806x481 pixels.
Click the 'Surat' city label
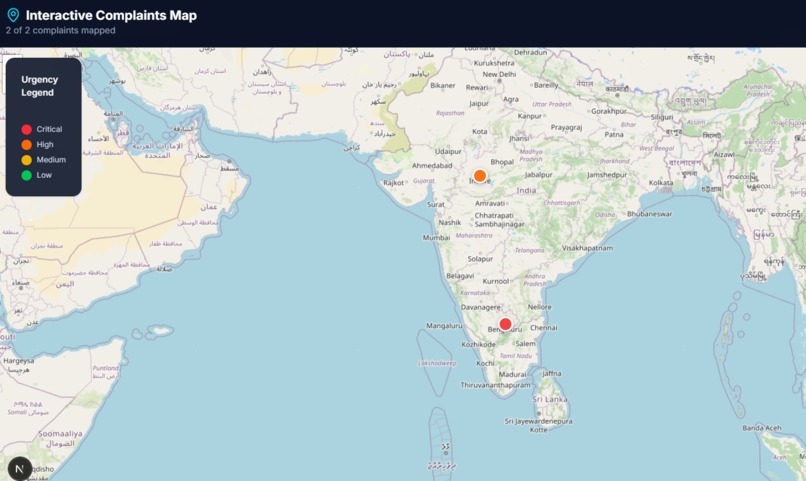point(435,204)
